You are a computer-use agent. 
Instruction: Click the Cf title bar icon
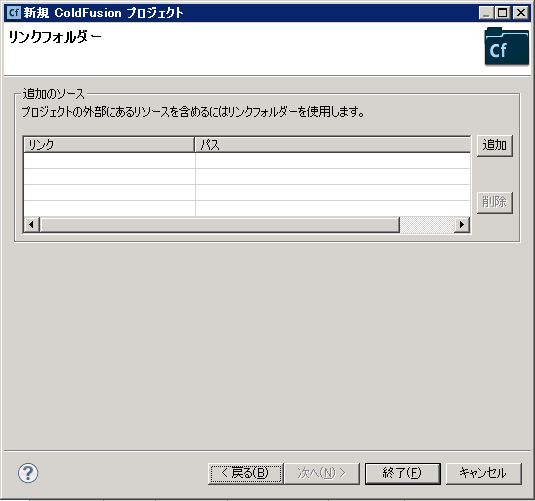pos(14,13)
